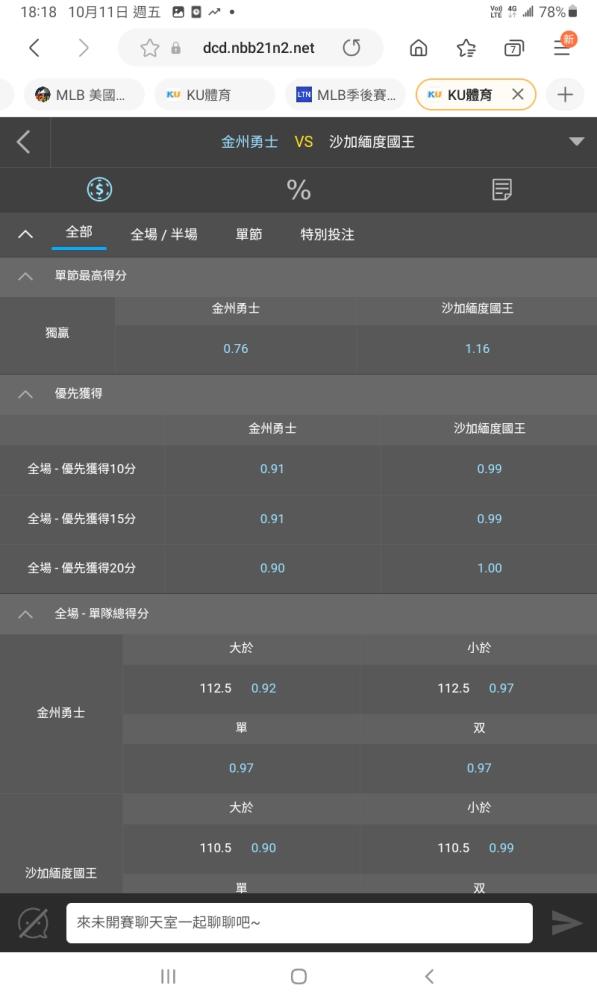Screen dimensions: 597x1000
Task: Collapse the 單節最高得分 section
Action: 26,276
